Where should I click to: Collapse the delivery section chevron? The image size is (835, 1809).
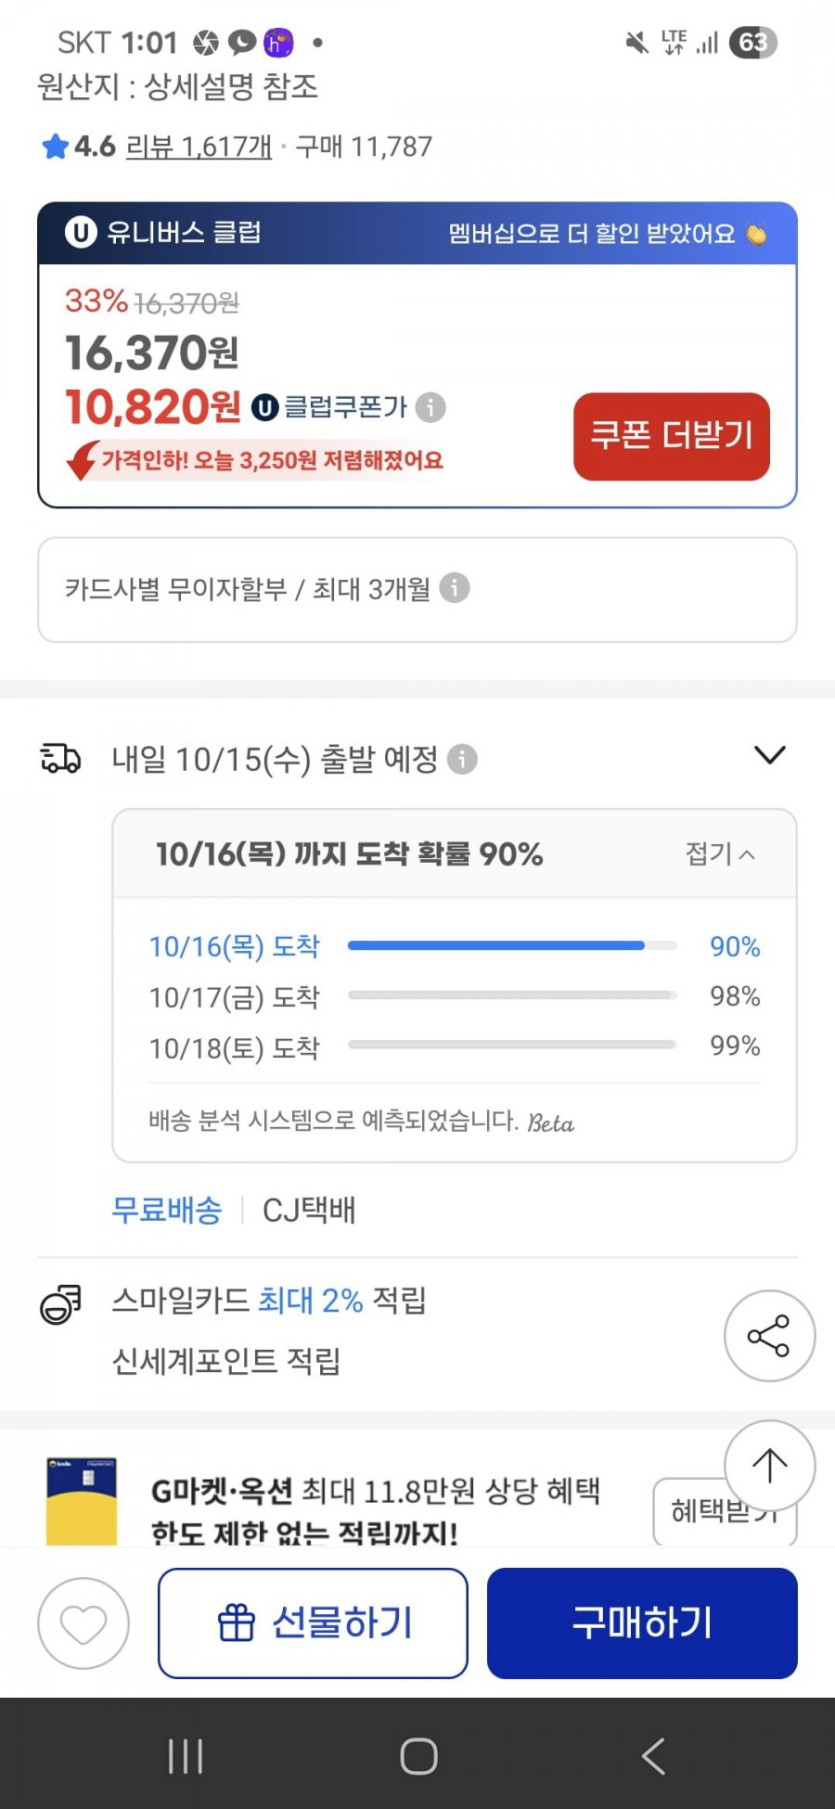(x=769, y=755)
